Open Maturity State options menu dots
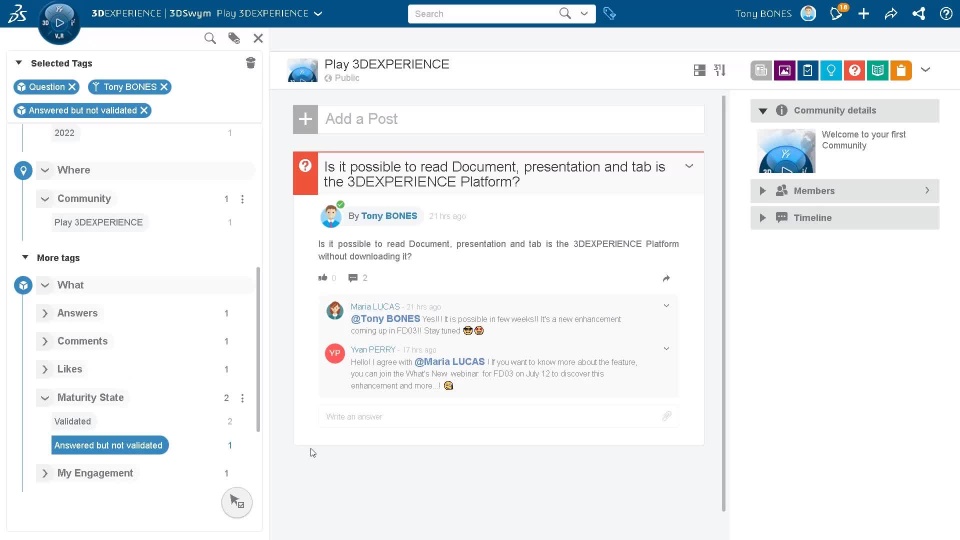960x540 pixels. (x=242, y=398)
